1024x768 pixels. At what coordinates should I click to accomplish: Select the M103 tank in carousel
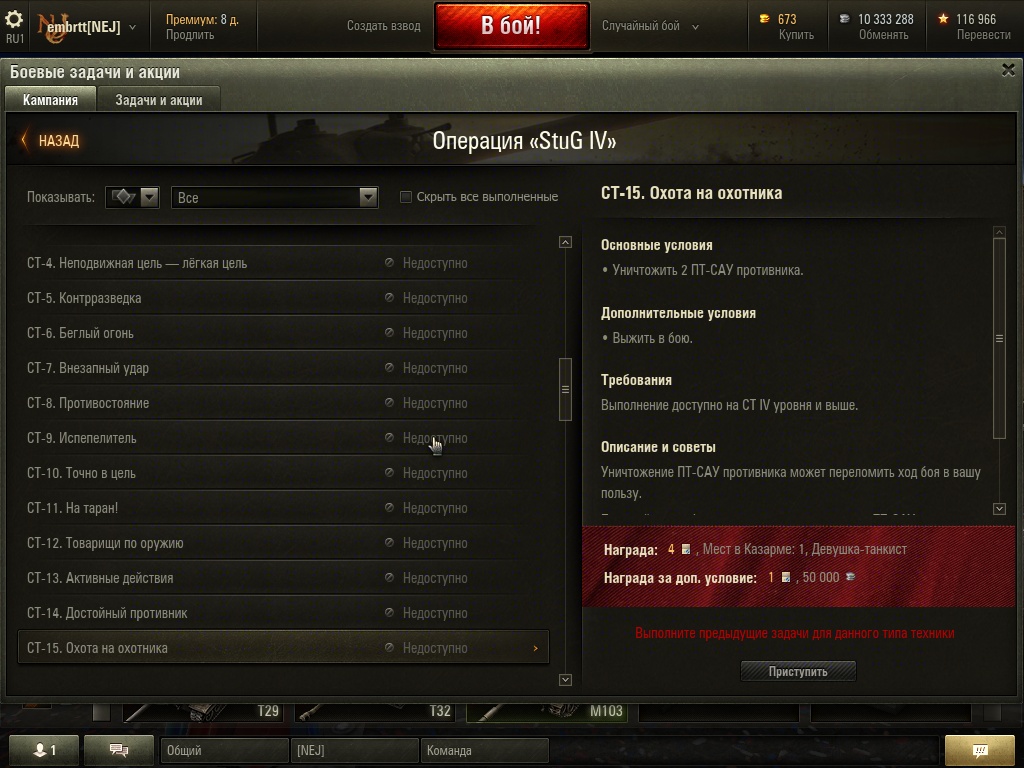pyautogui.click(x=547, y=711)
